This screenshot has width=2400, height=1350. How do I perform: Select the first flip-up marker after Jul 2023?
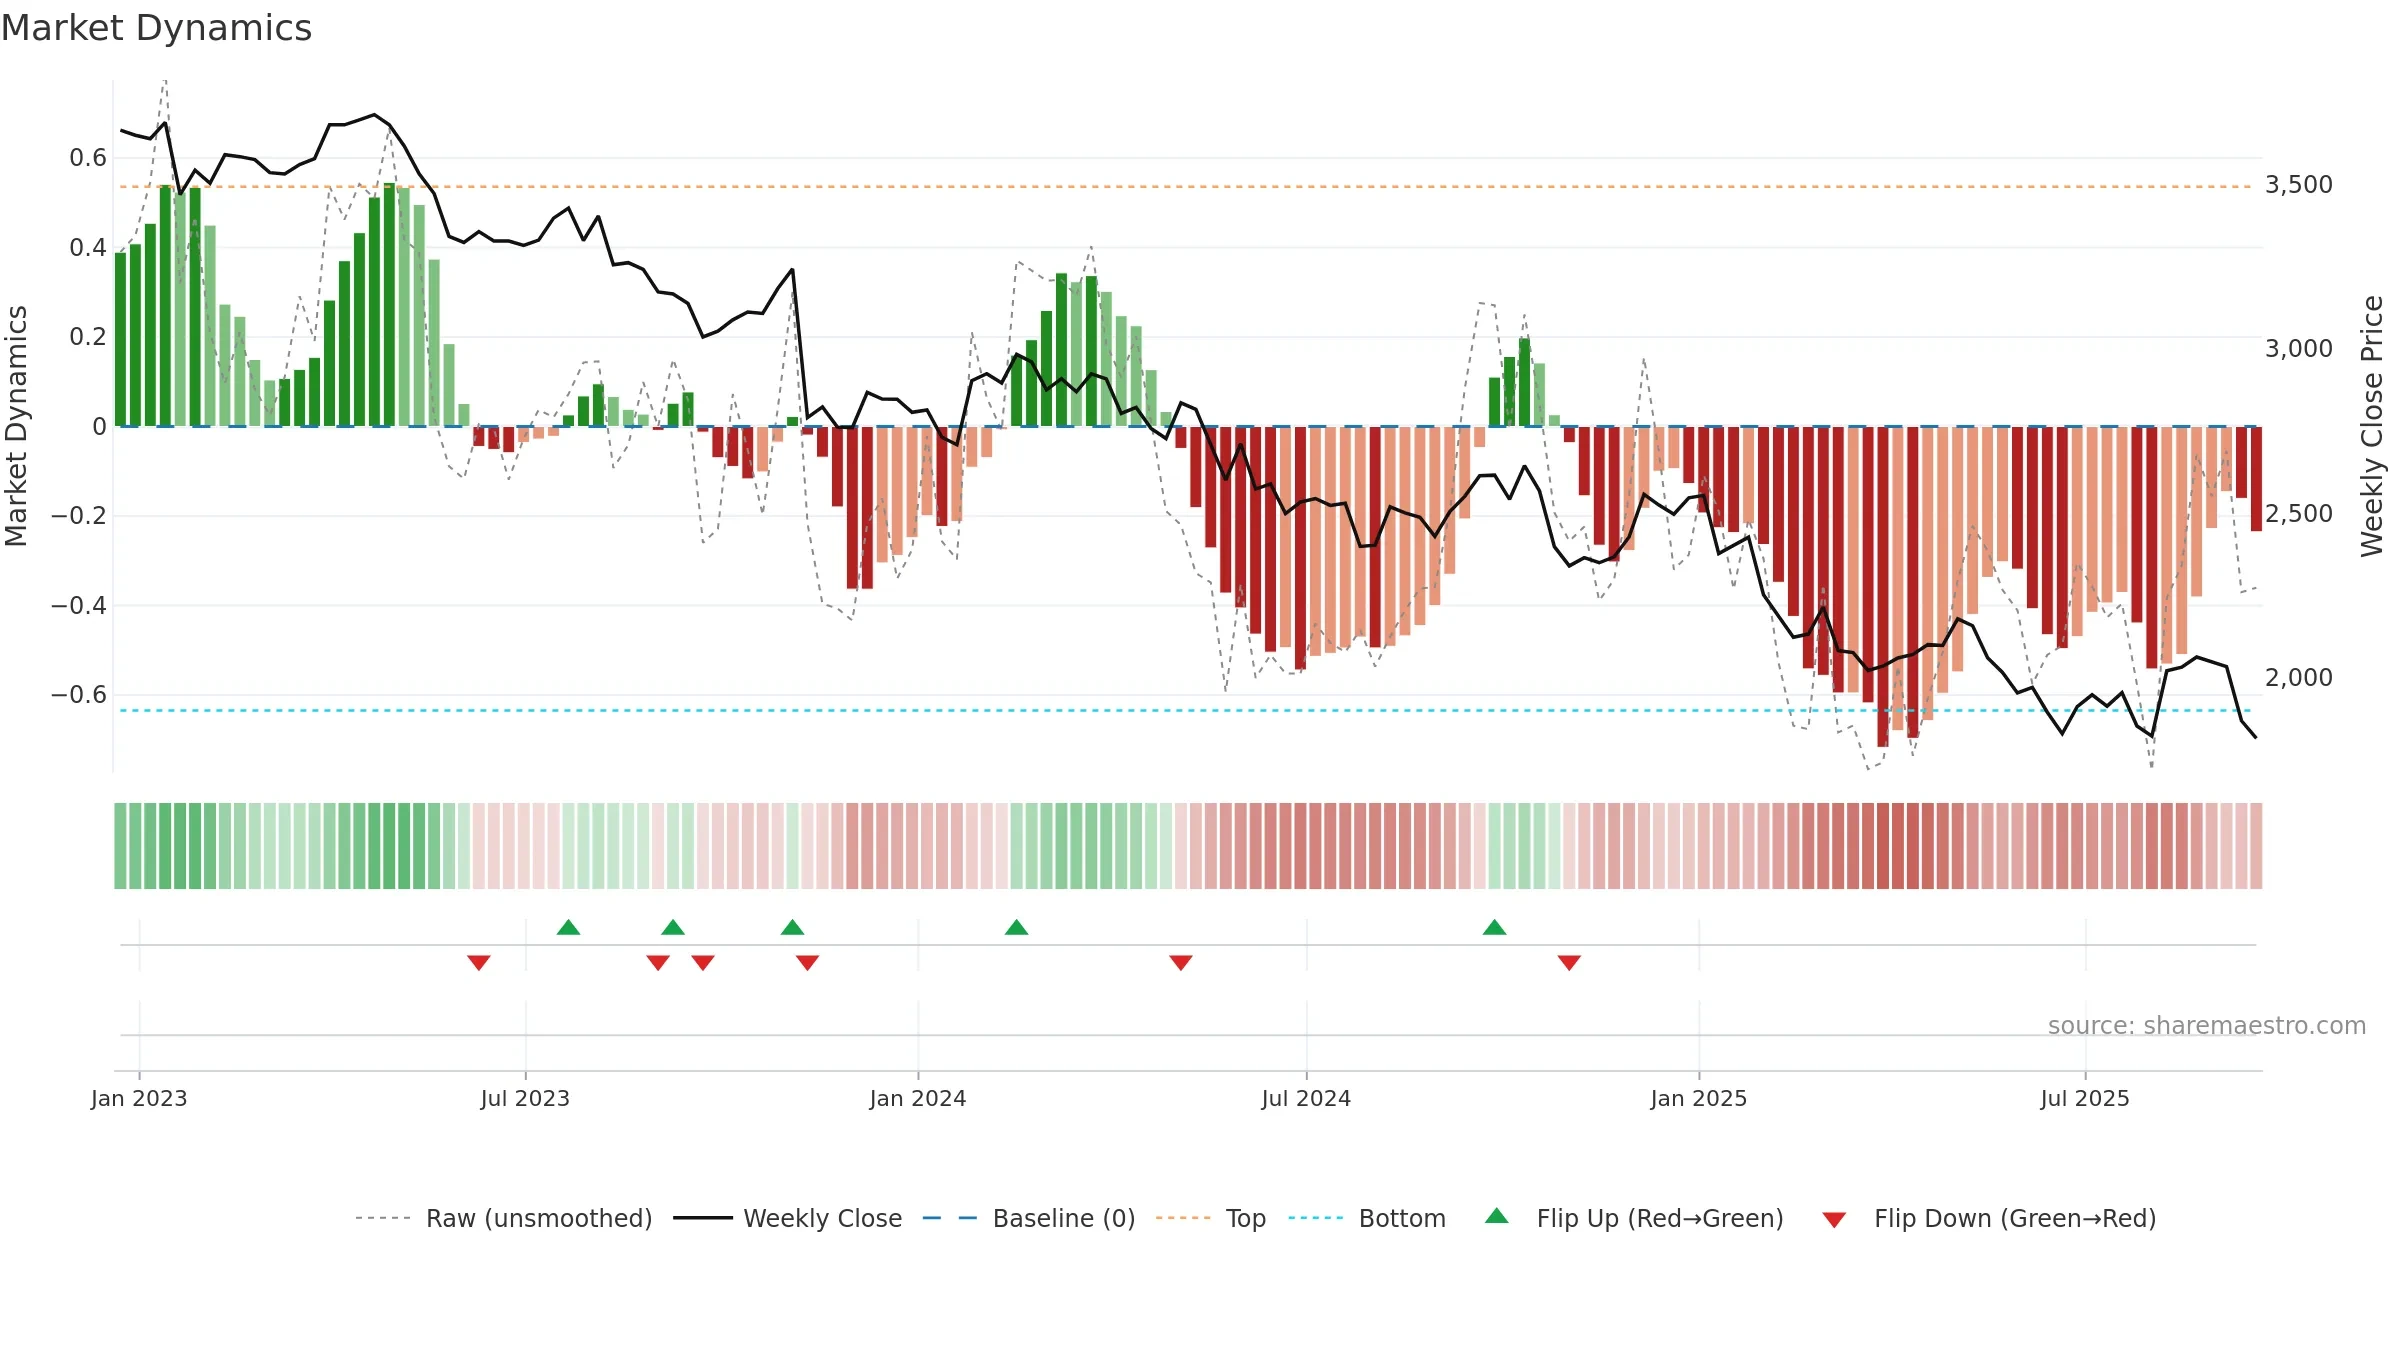[x=568, y=927]
